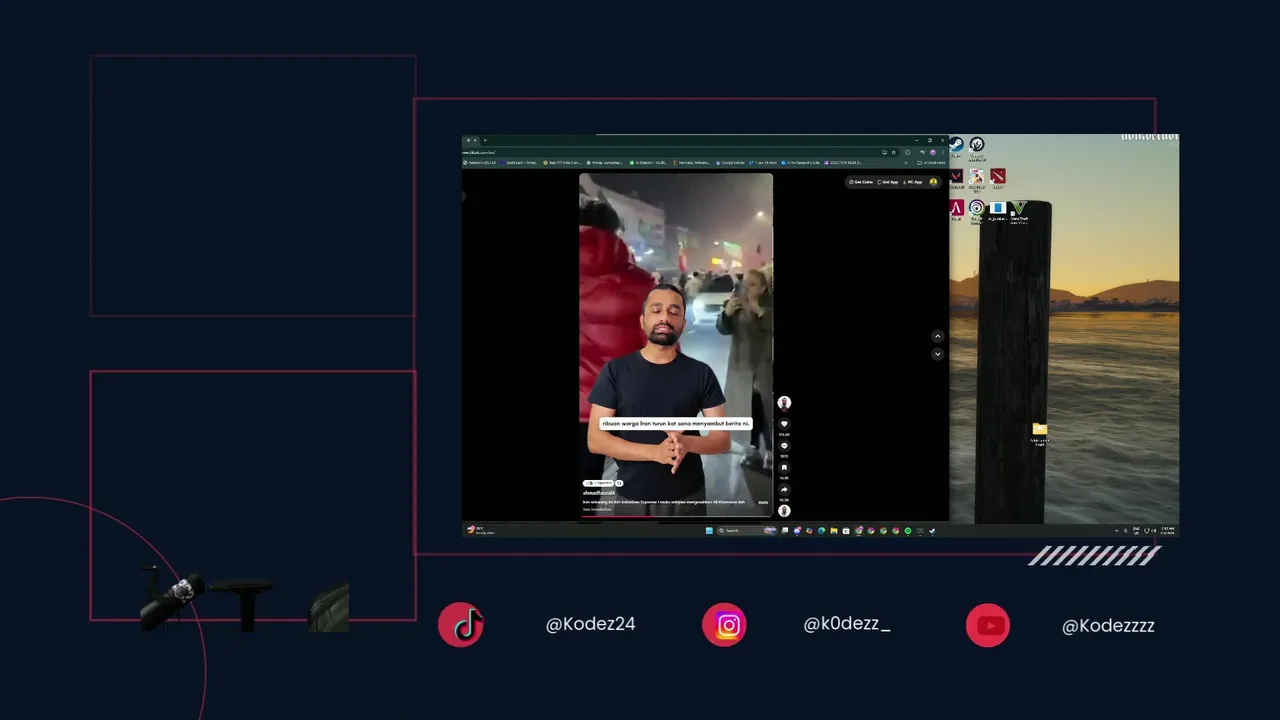Open the sound disc avatar below the share icon
Screen dimensions: 1280x720
[784, 511]
